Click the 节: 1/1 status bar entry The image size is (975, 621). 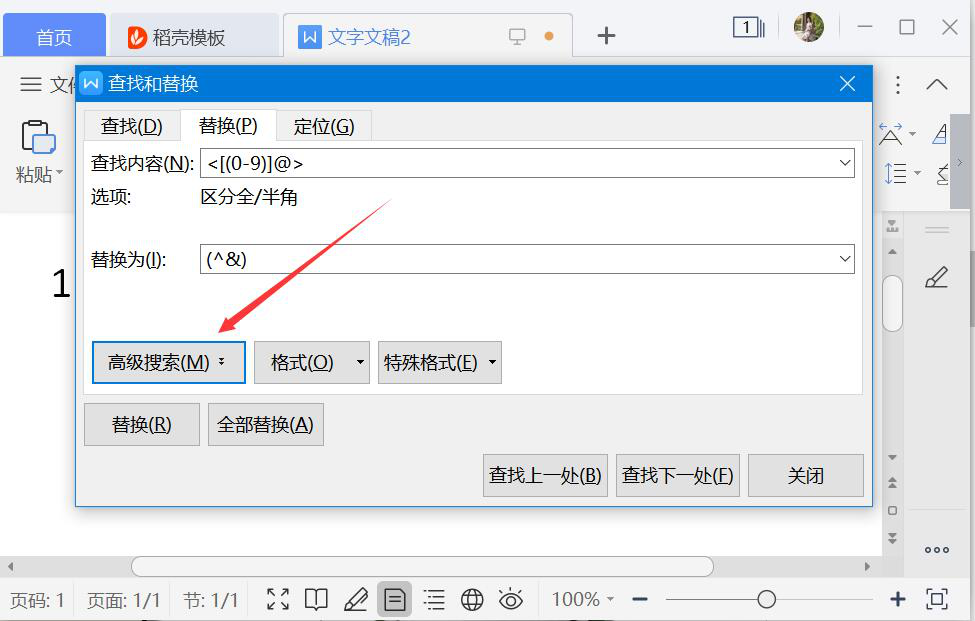click(211, 600)
